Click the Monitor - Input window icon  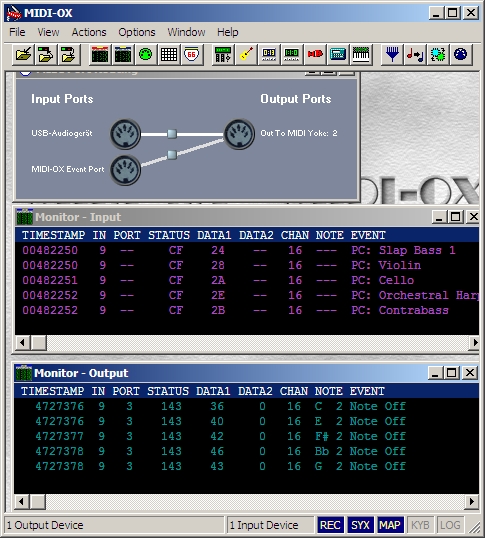tap(25, 217)
